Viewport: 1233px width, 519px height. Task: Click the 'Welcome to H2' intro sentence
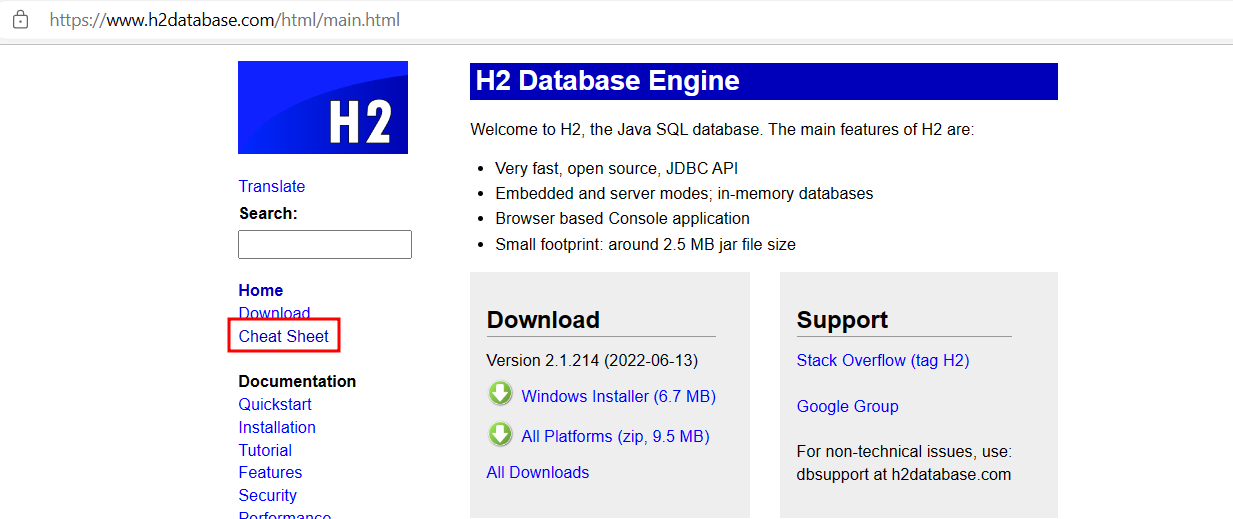722,129
